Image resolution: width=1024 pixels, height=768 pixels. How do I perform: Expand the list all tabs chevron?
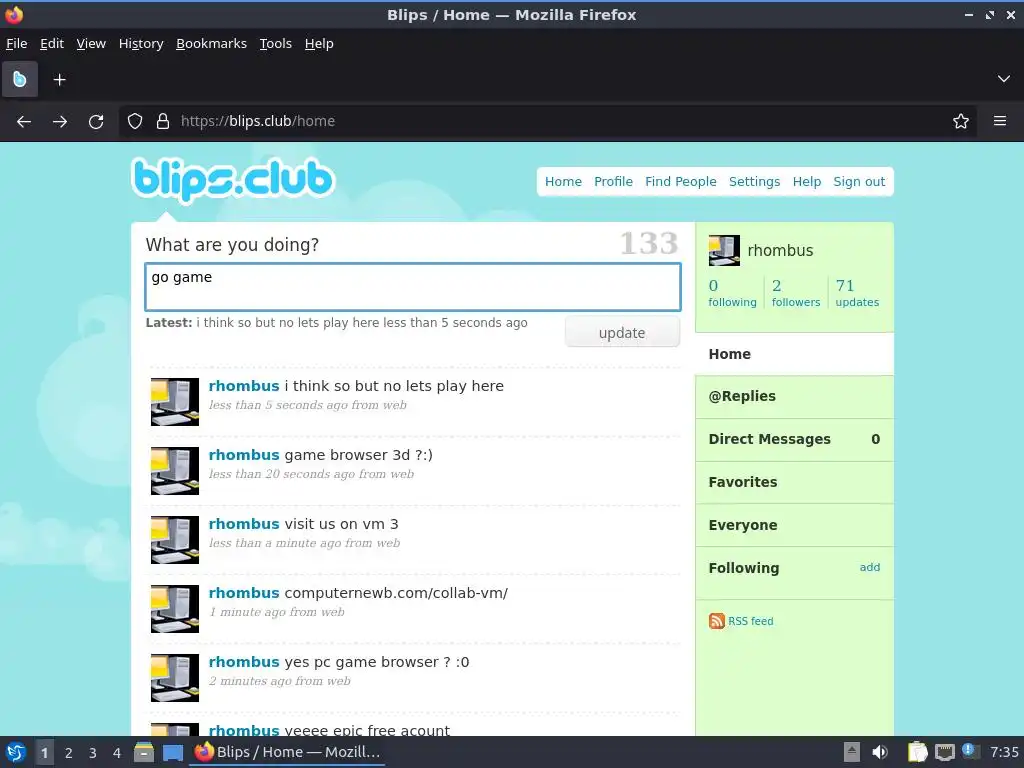(x=1004, y=79)
